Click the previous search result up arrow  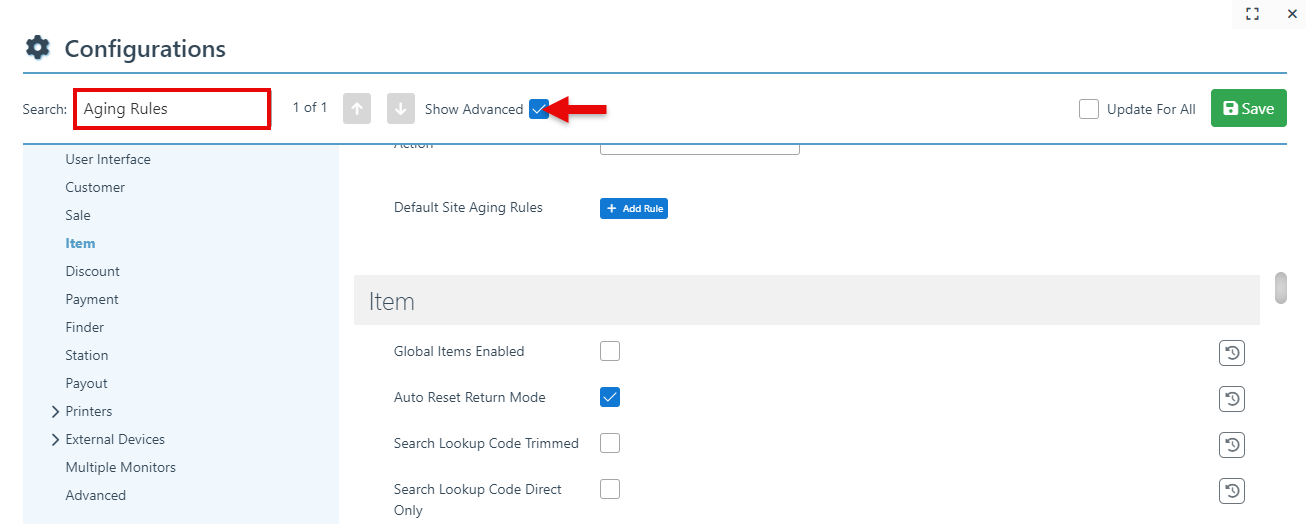pyautogui.click(x=358, y=109)
